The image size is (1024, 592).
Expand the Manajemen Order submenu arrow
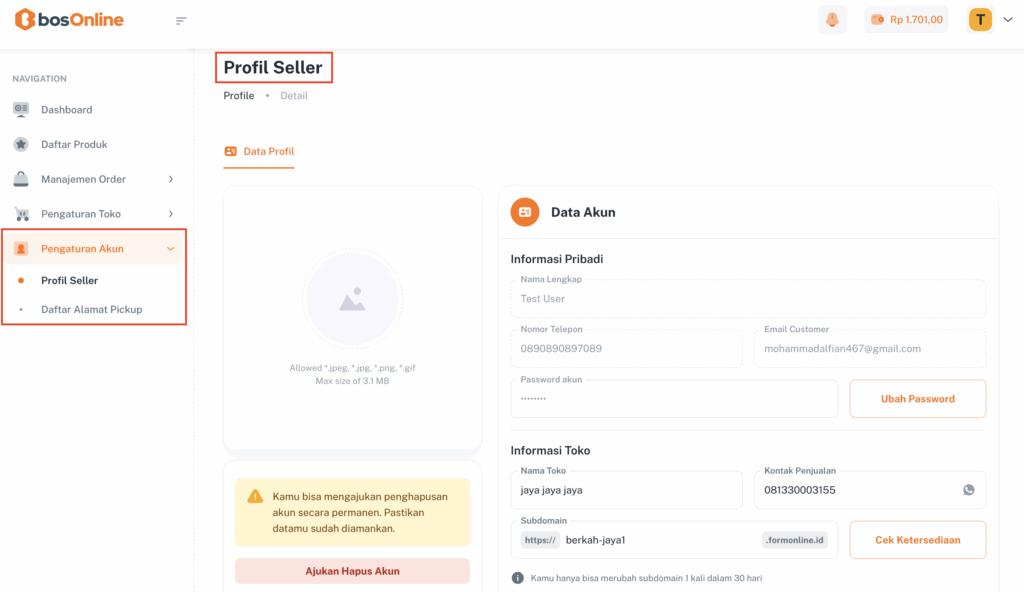171,179
